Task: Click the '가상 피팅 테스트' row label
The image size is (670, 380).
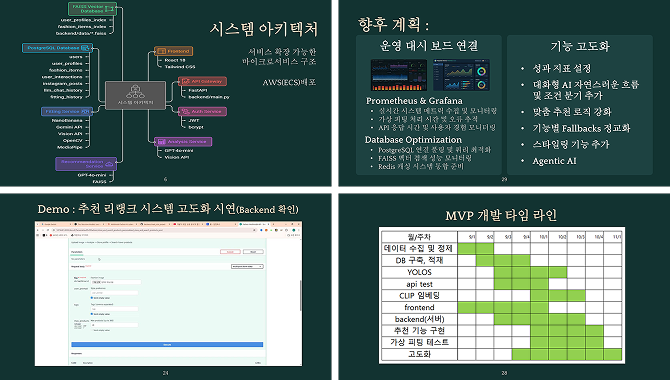Action: 419,342
